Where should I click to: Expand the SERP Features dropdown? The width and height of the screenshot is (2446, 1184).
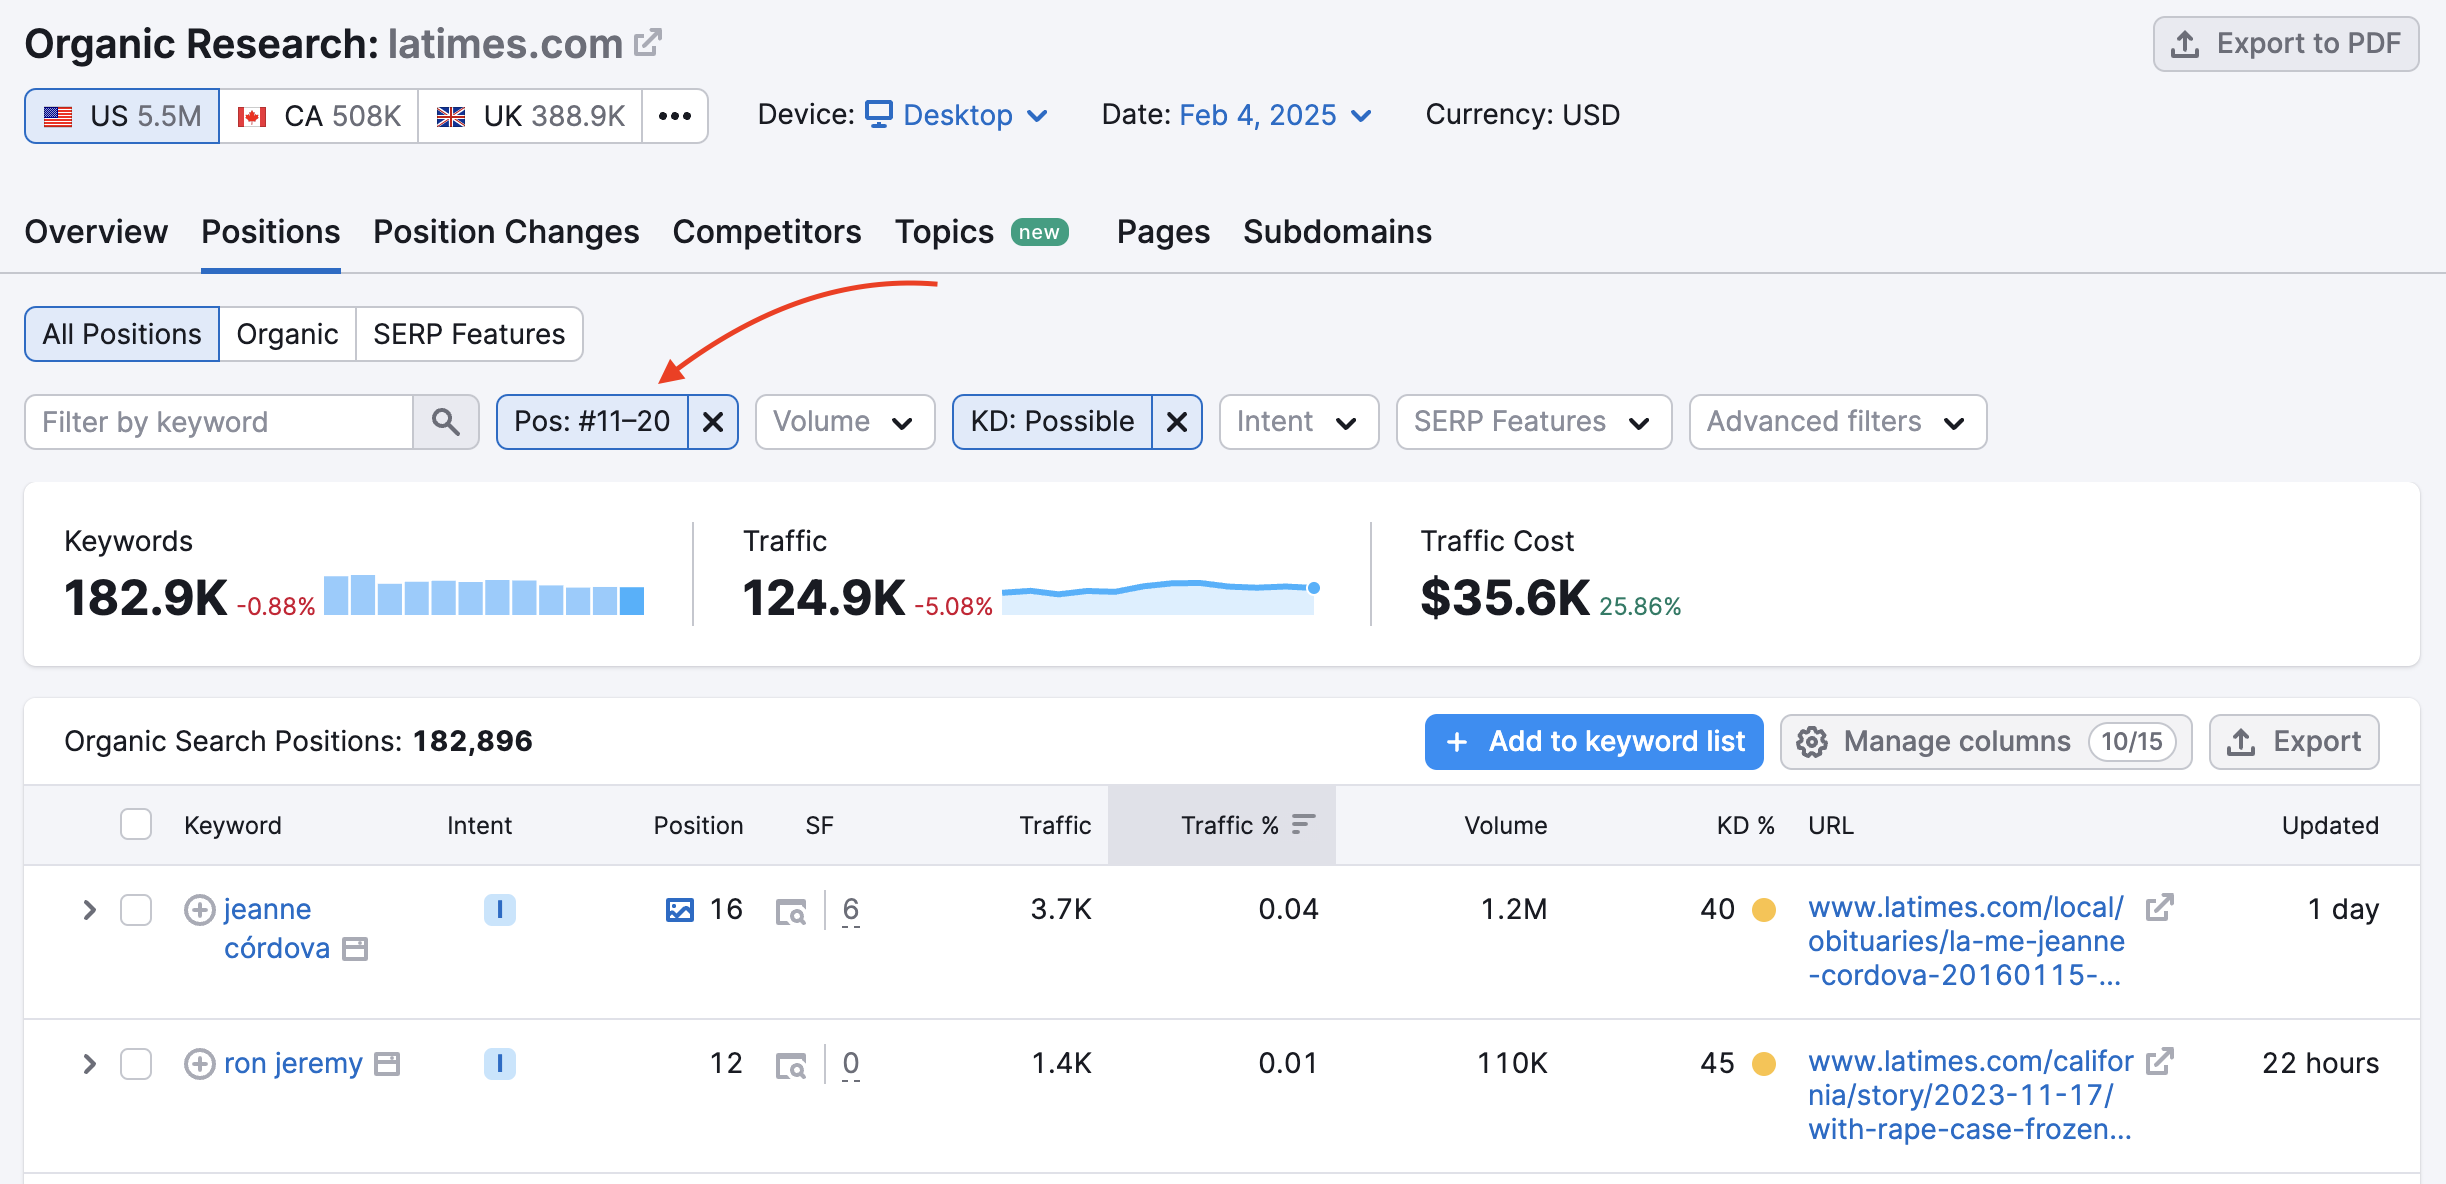click(1529, 421)
